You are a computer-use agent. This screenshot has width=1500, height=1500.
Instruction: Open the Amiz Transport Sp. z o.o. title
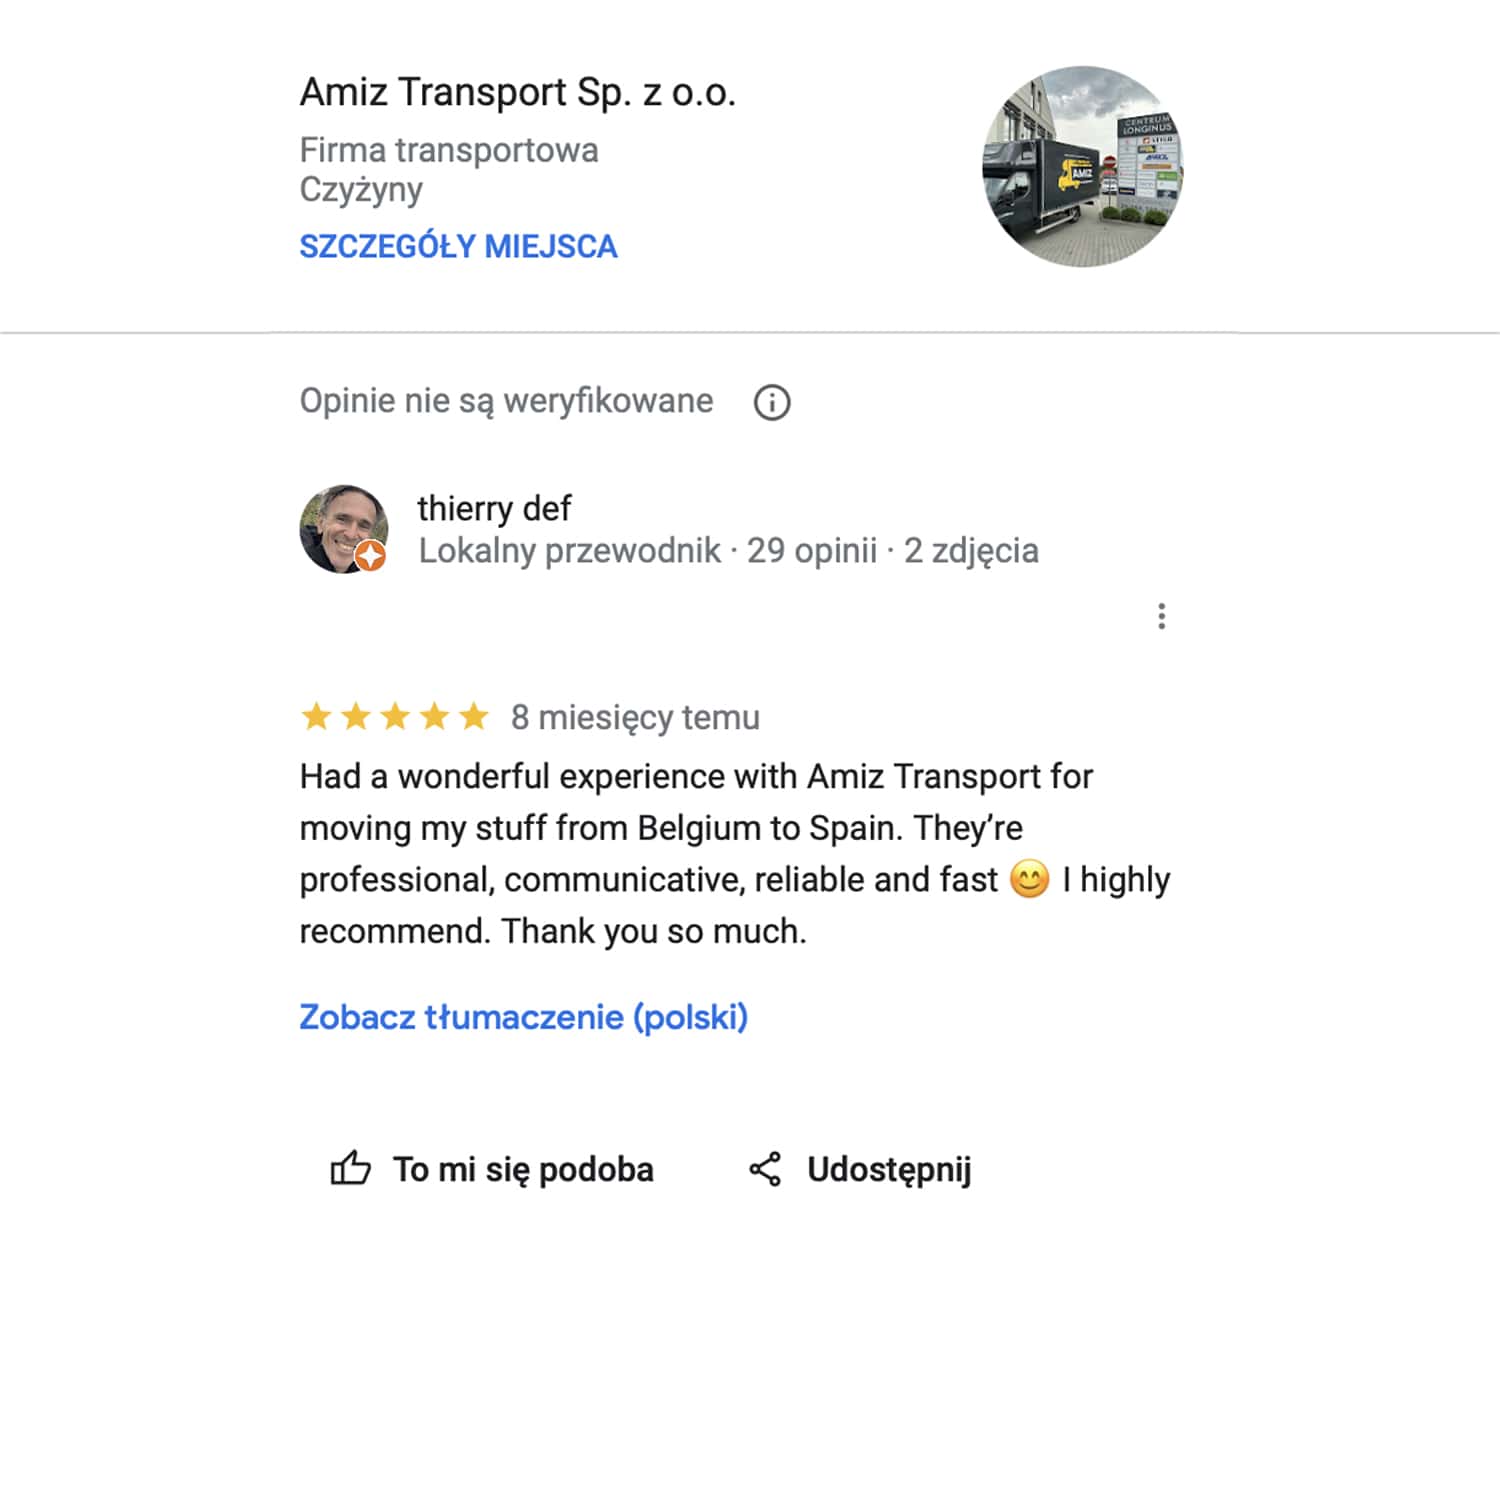coord(518,92)
